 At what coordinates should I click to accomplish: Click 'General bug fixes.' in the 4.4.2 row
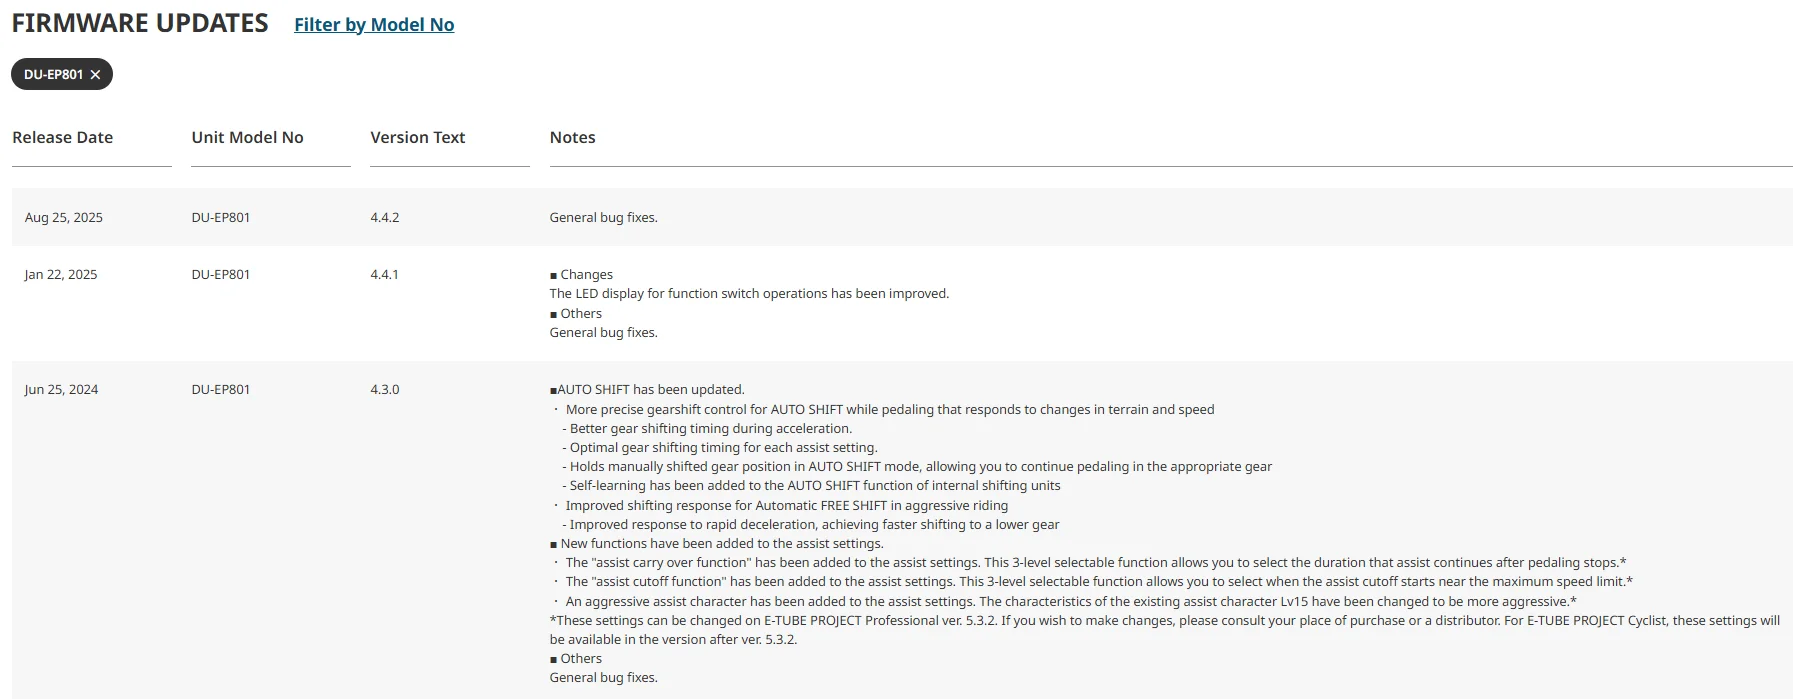coord(603,218)
